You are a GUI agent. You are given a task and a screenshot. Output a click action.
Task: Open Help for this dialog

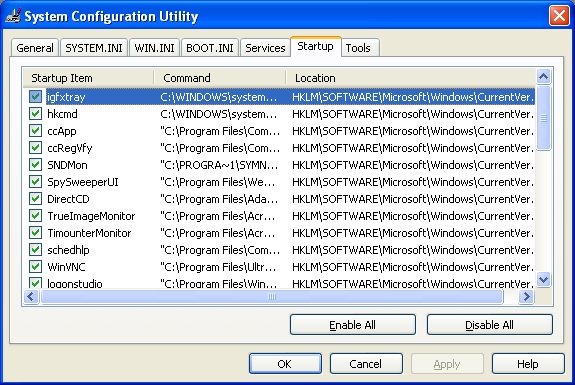pos(528,364)
